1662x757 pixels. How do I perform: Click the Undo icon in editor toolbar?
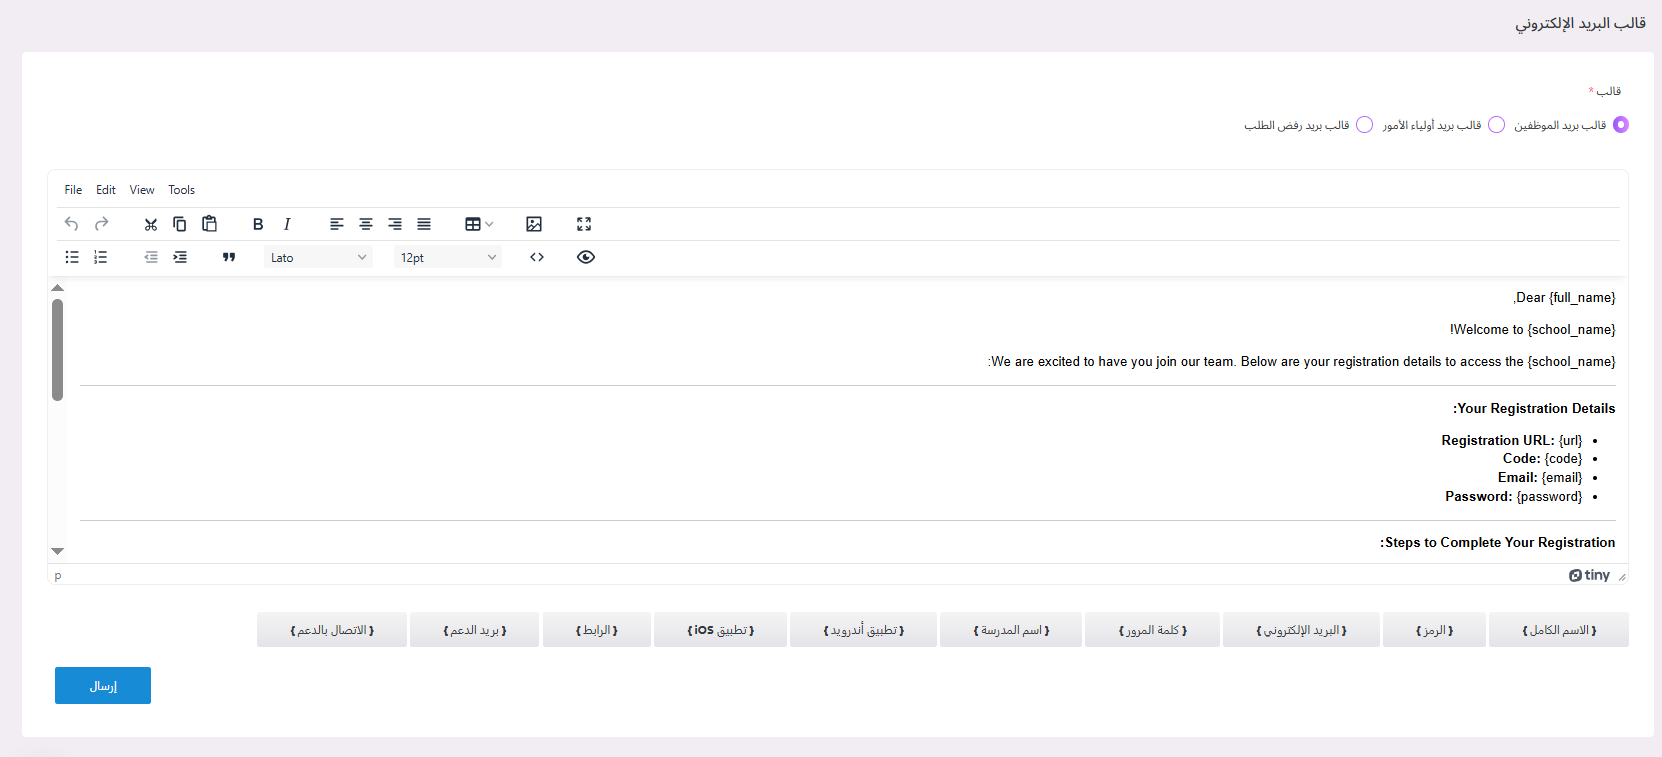click(x=71, y=224)
